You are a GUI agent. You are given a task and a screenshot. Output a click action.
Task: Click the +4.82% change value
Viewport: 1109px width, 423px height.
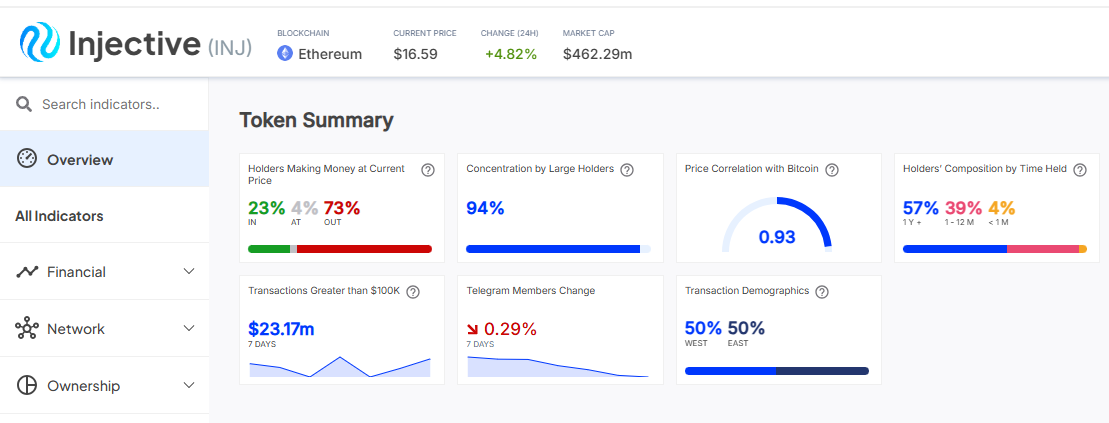[511, 54]
